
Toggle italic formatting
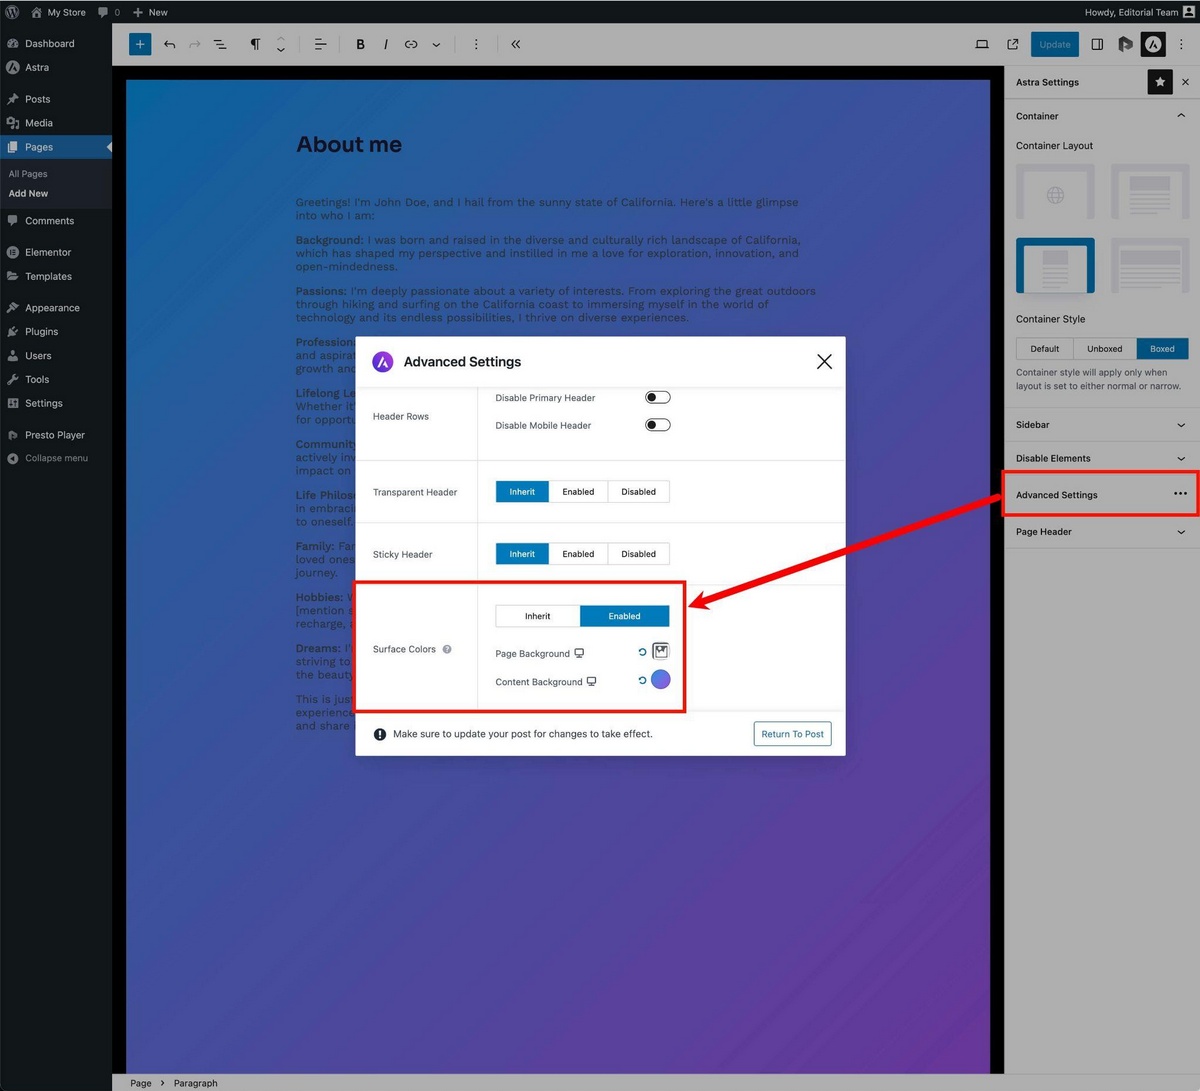point(385,44)
